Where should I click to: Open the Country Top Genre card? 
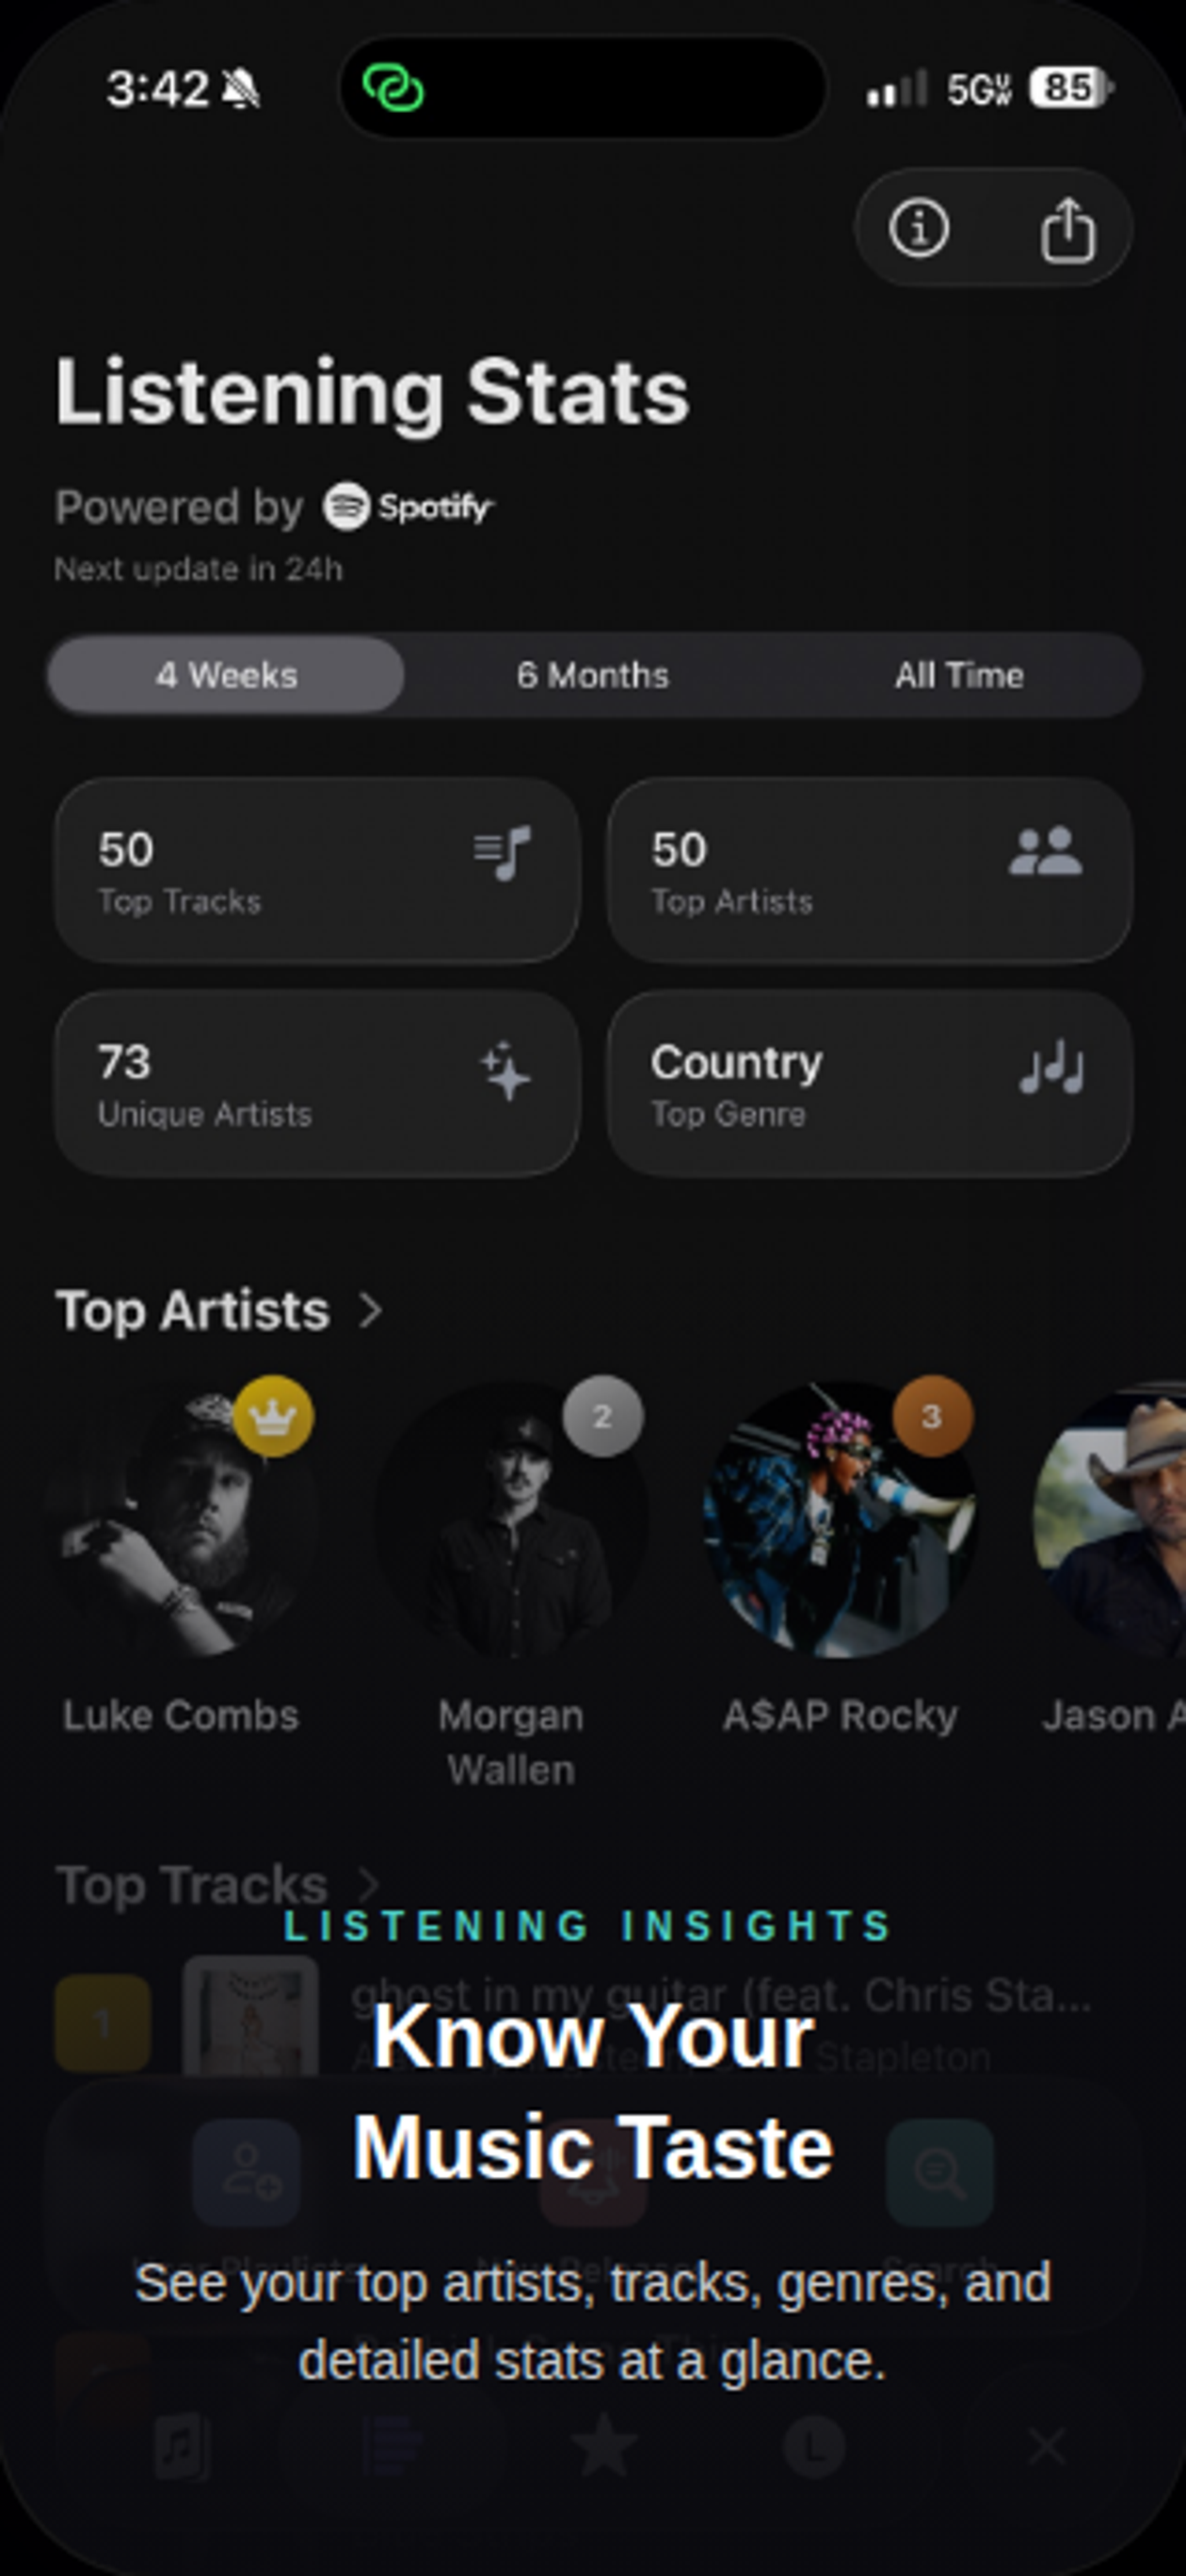869,1084
